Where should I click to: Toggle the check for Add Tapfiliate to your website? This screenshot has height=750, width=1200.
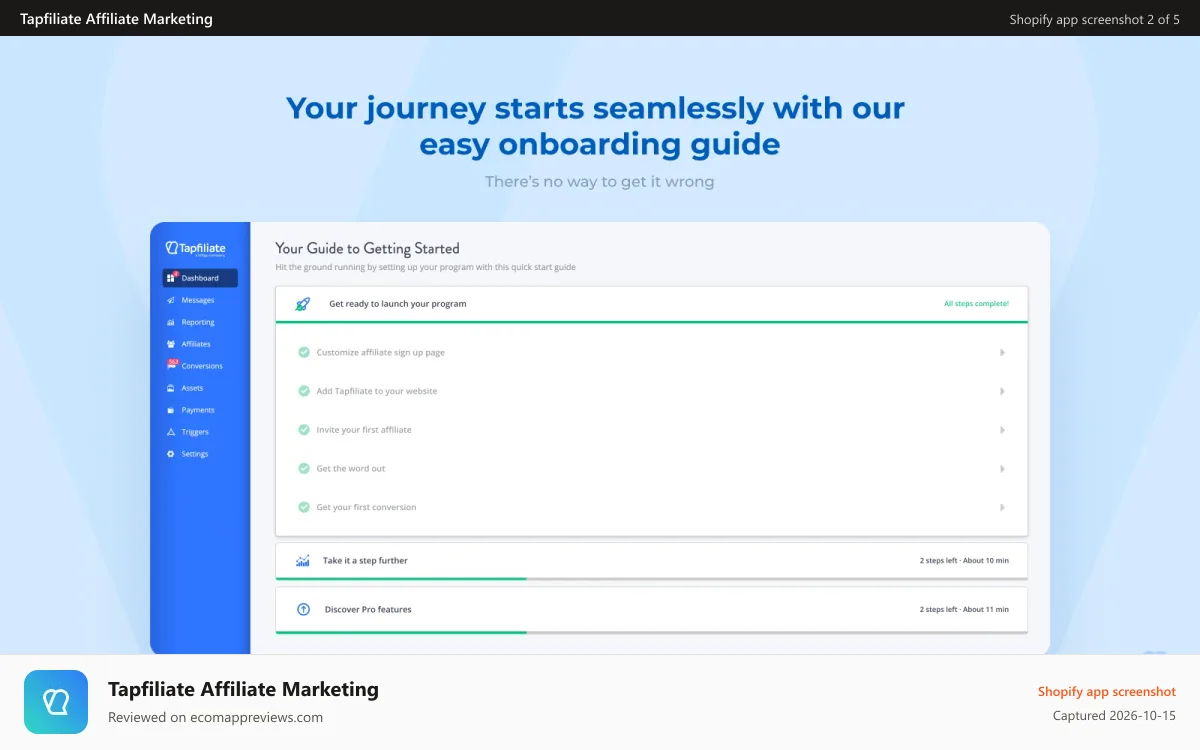point(304,391)
